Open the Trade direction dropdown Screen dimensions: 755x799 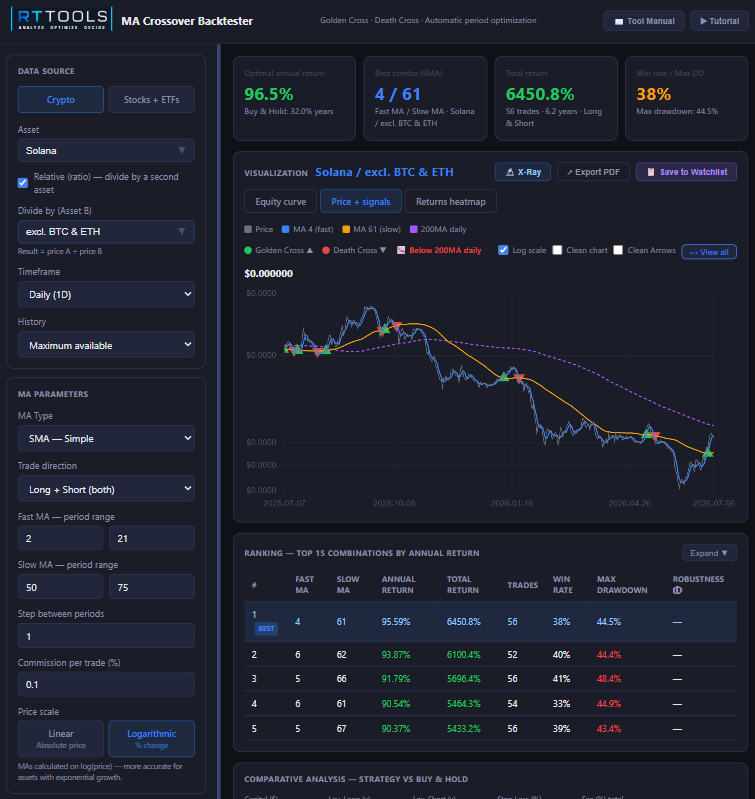click(106, 489)
